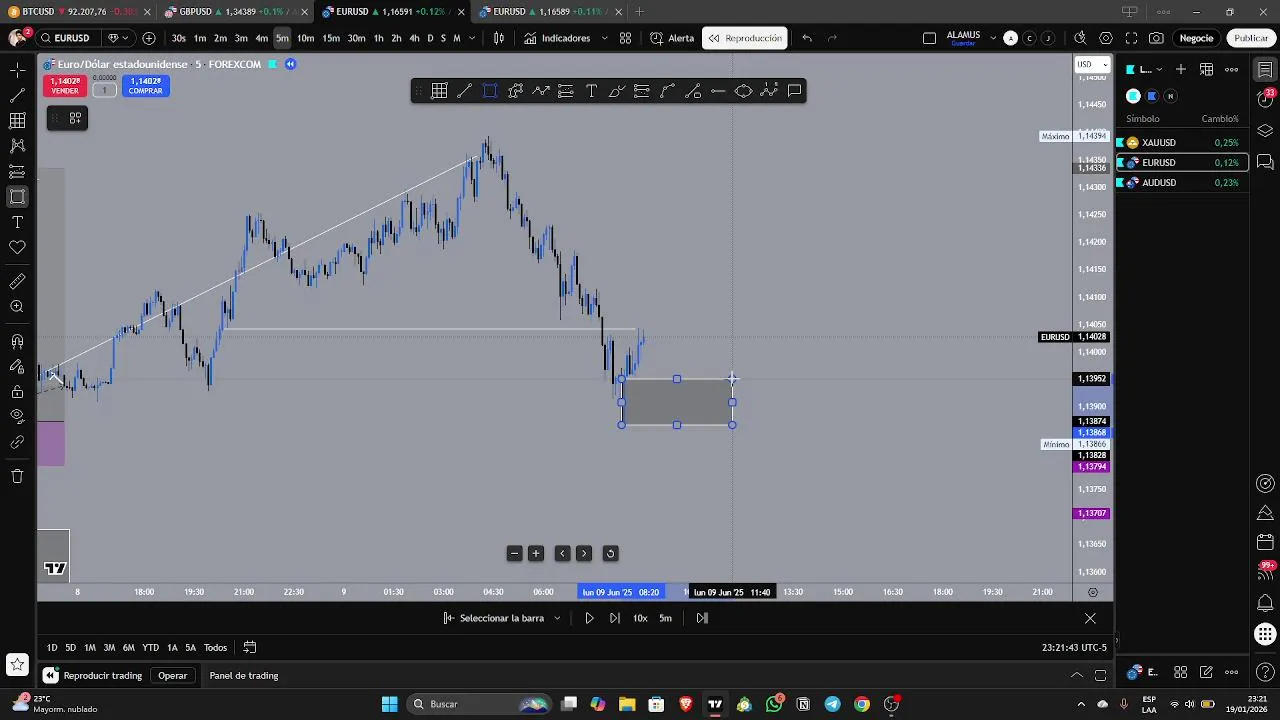Select the rectangle icon in floating drawing toolbar
Image resolution: width=1280 pixels, height=720 pixels.
coord(490,91)
